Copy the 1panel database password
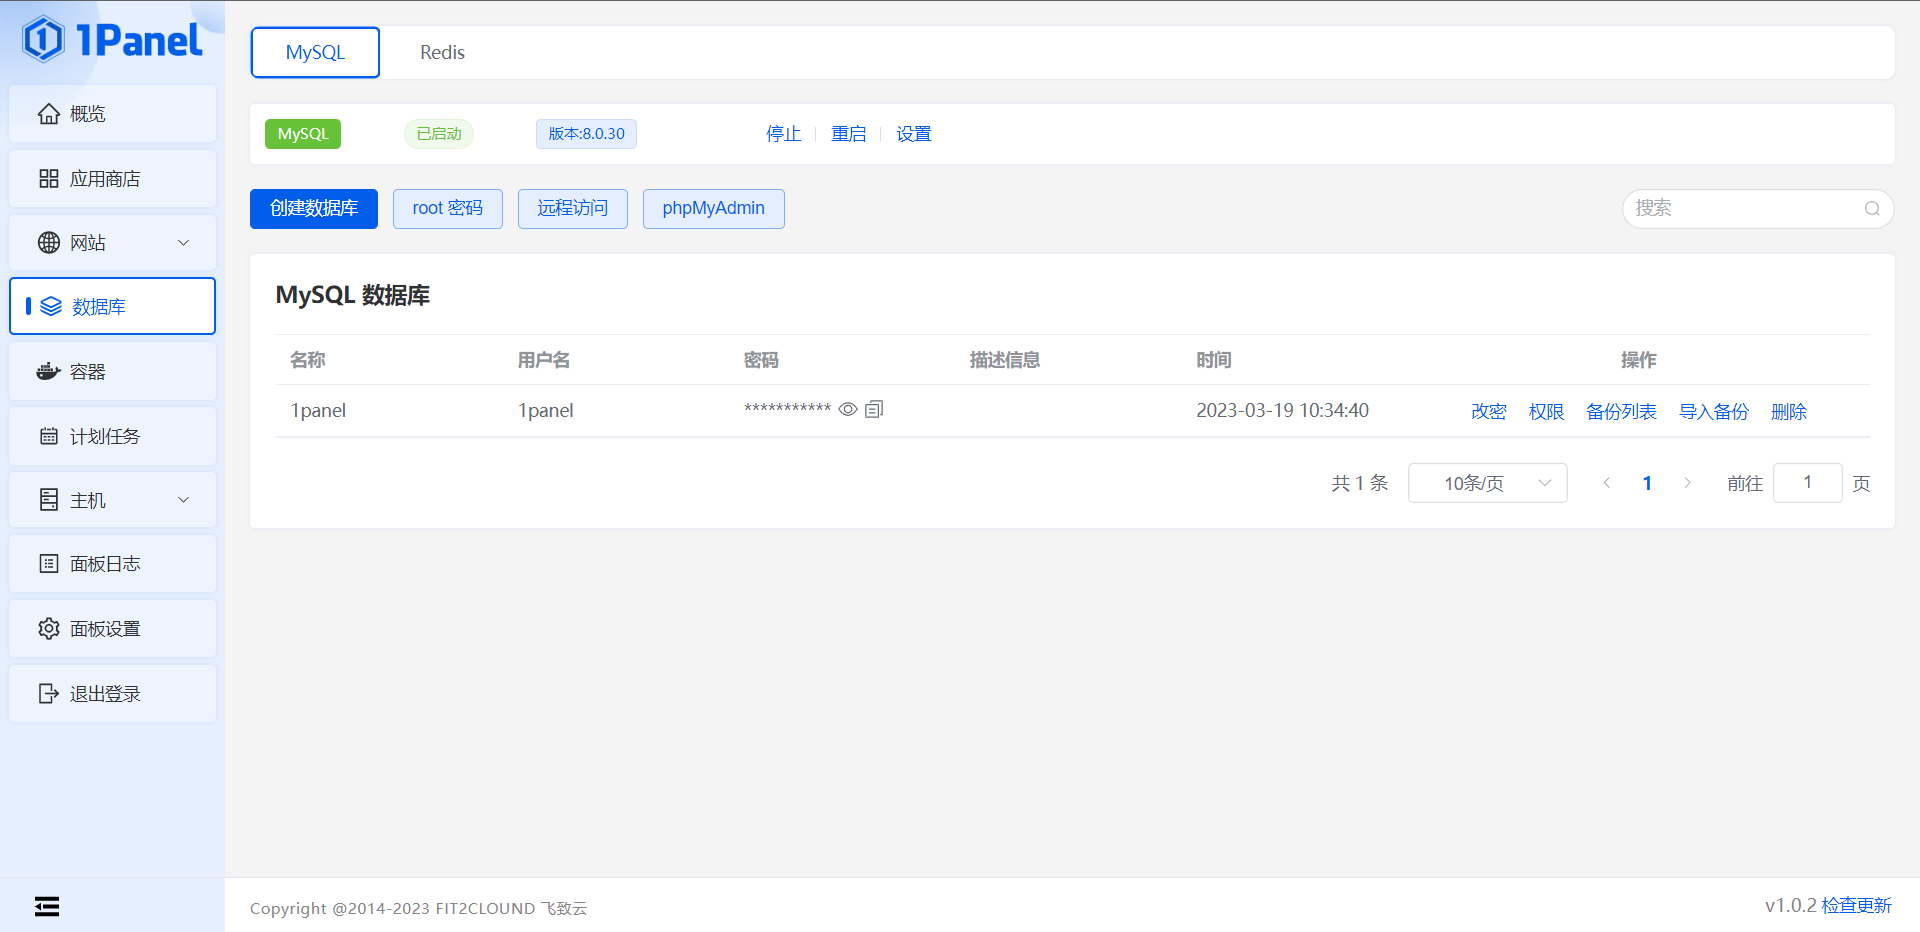The height and width of the screenshot is (932, 1920). [x=874, y=409]
